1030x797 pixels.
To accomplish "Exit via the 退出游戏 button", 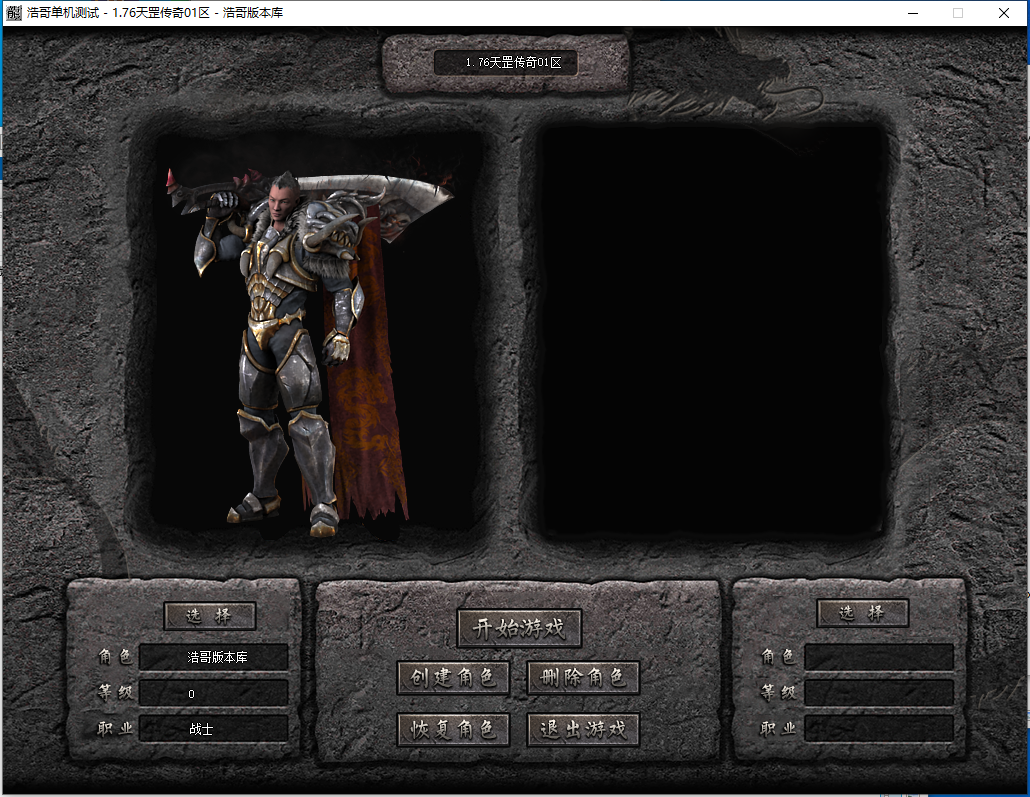I will click(583, 729).
